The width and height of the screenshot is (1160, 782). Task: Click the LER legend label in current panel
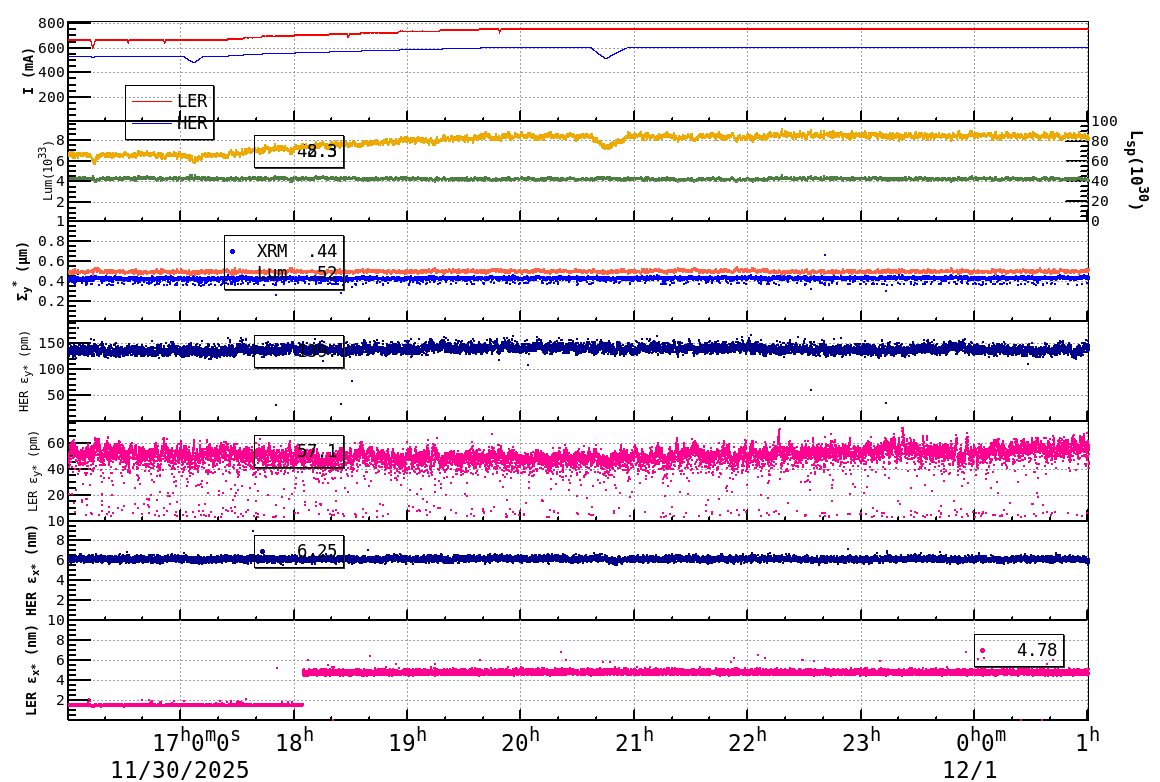pos(192,101)
